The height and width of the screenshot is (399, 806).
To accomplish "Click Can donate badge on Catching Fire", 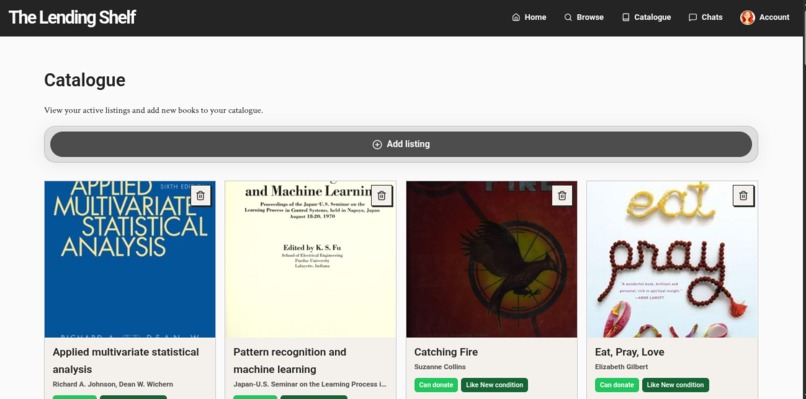I will click(436, 385).
